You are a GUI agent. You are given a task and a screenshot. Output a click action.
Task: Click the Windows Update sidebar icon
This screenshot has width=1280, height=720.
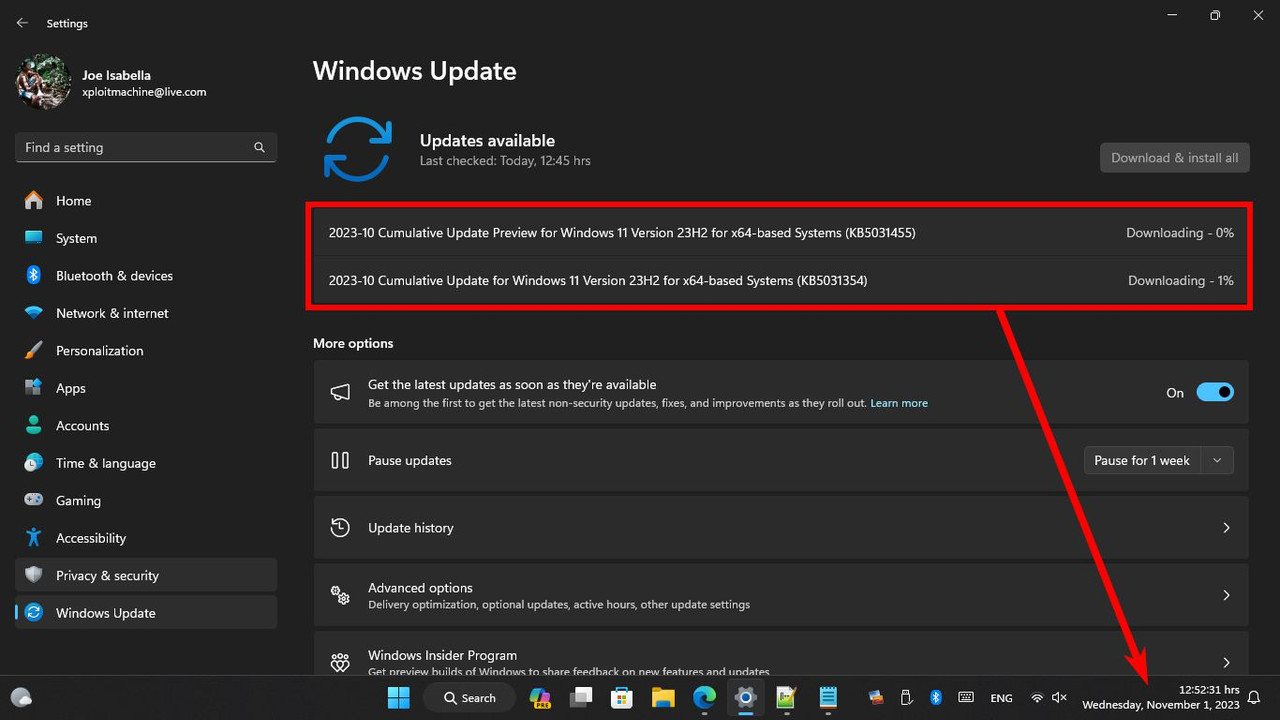coord(34,613)
